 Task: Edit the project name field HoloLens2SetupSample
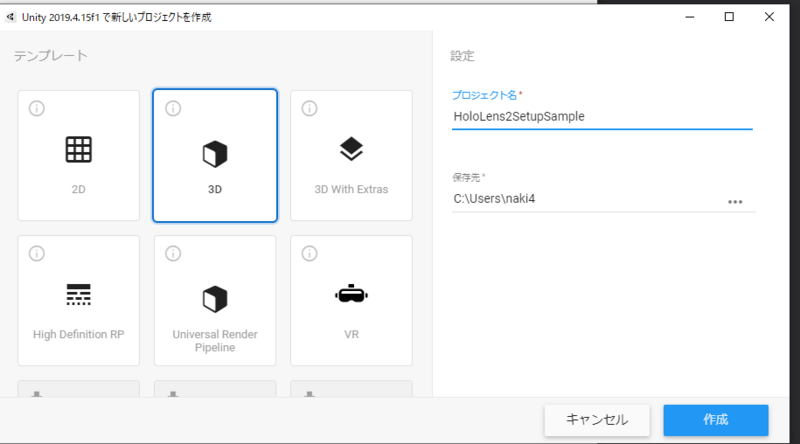click(602, 117)
